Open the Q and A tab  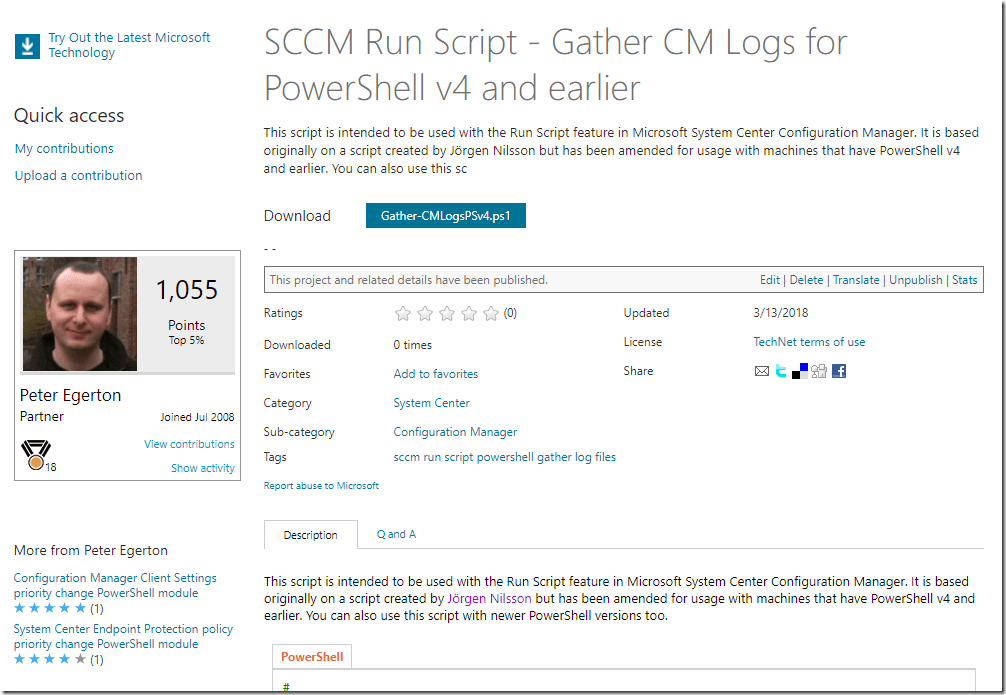pyautogui.click(x=396, y=534)
